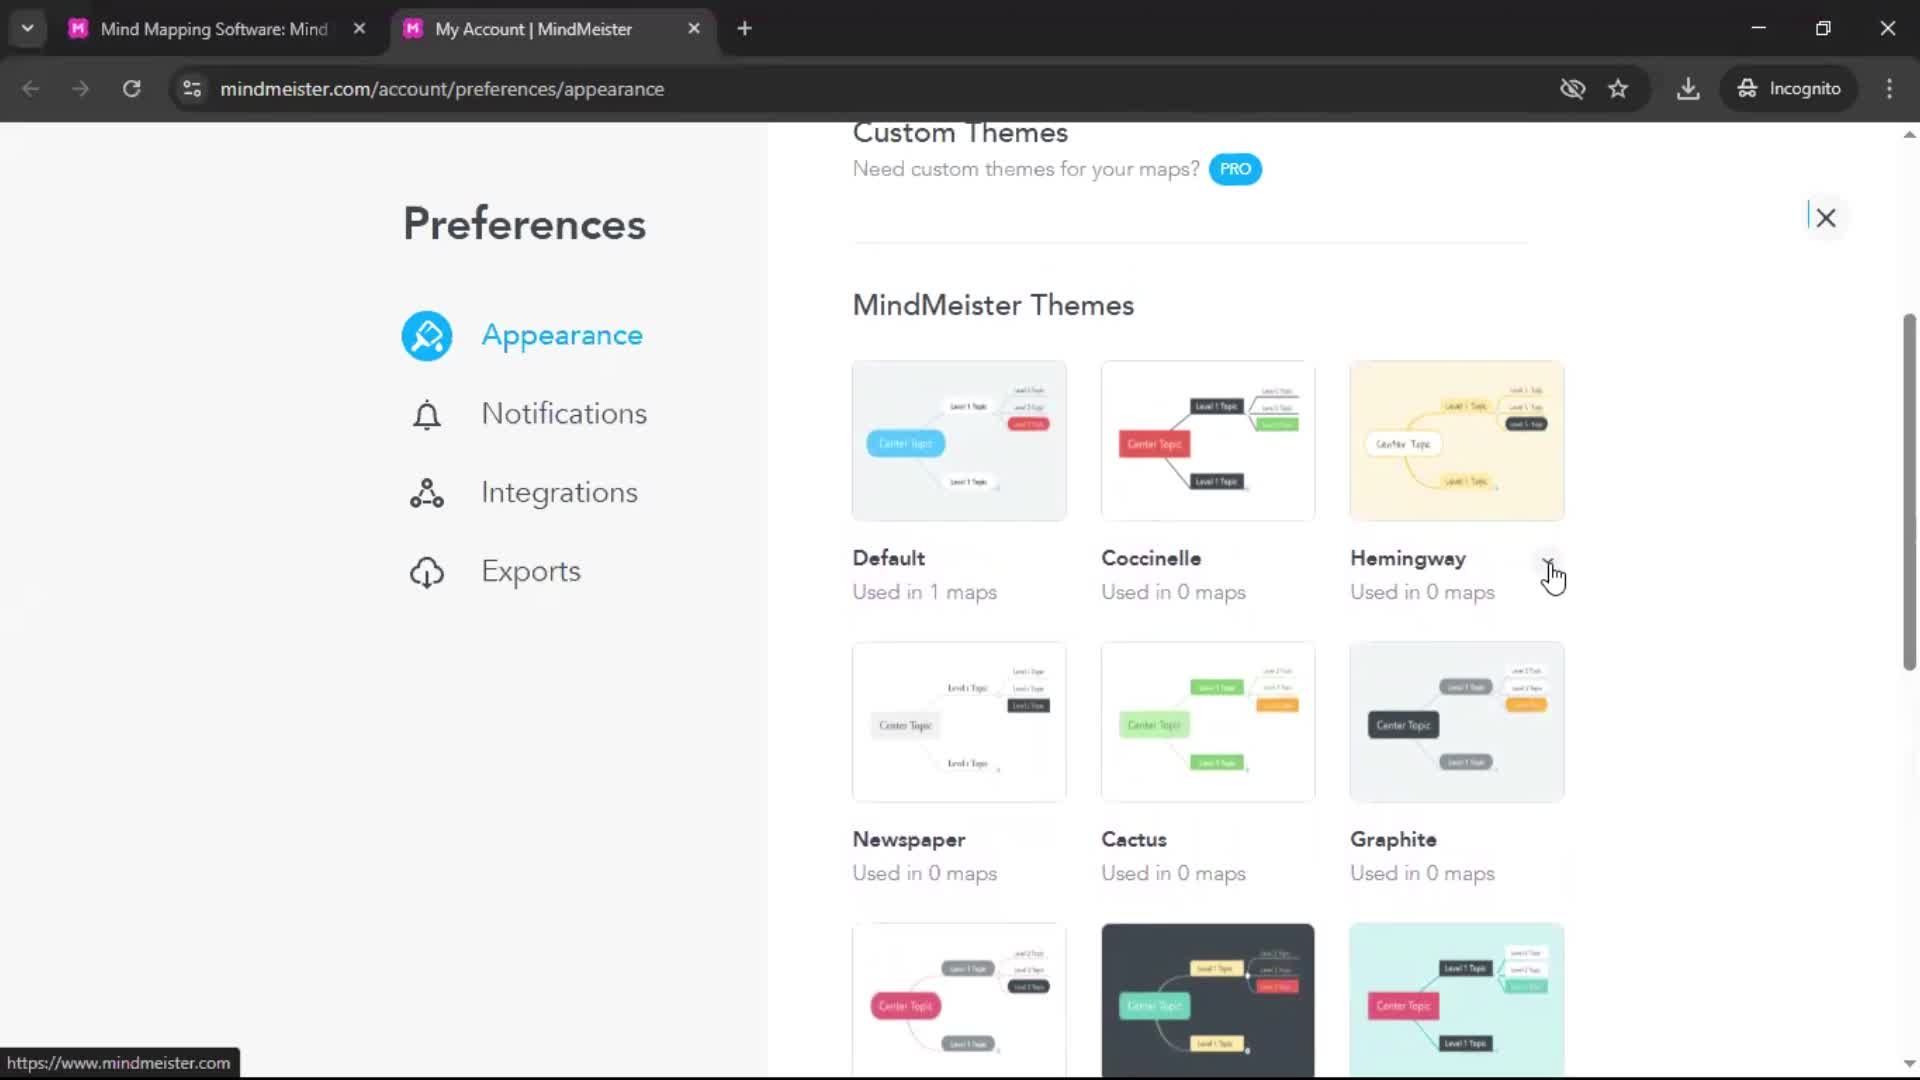Click the Integrations nodes icon
The height and width of the screenshot is (1080, 1920).
427,493
